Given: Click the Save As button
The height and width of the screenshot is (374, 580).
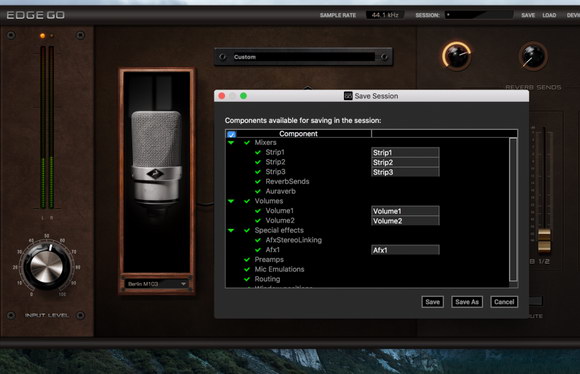Looking at the screenshot, I should pos(467,302).
